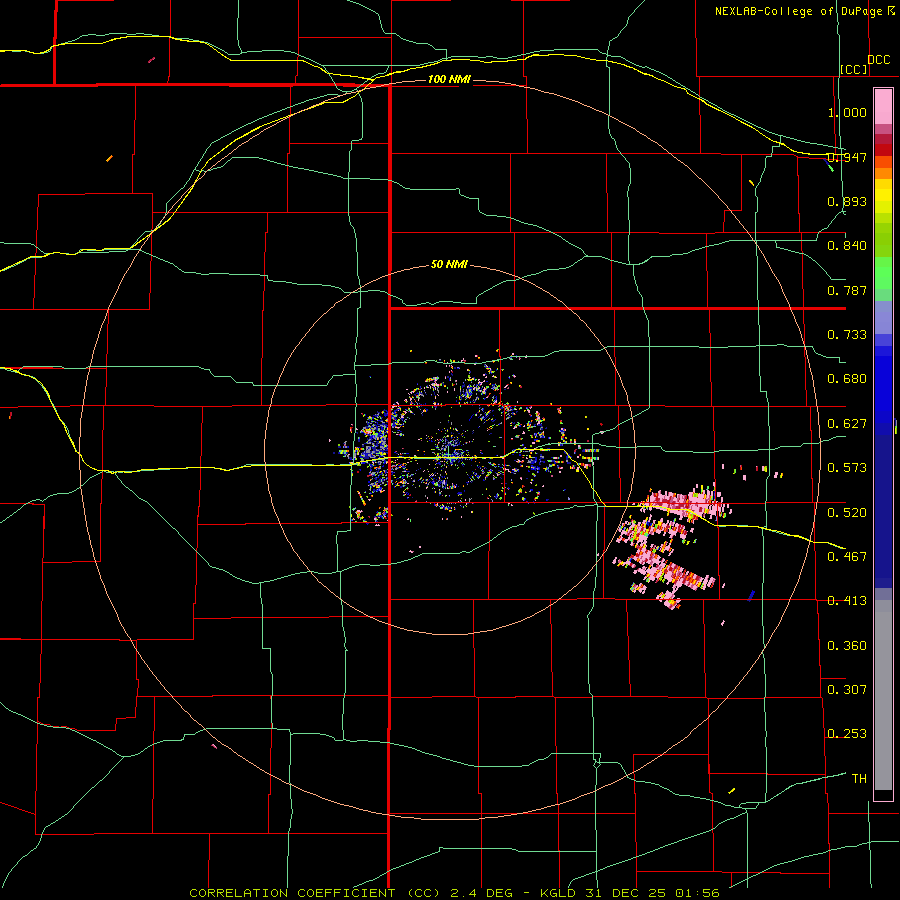Click the 0.893 scale value

click(x=847, y=201)
